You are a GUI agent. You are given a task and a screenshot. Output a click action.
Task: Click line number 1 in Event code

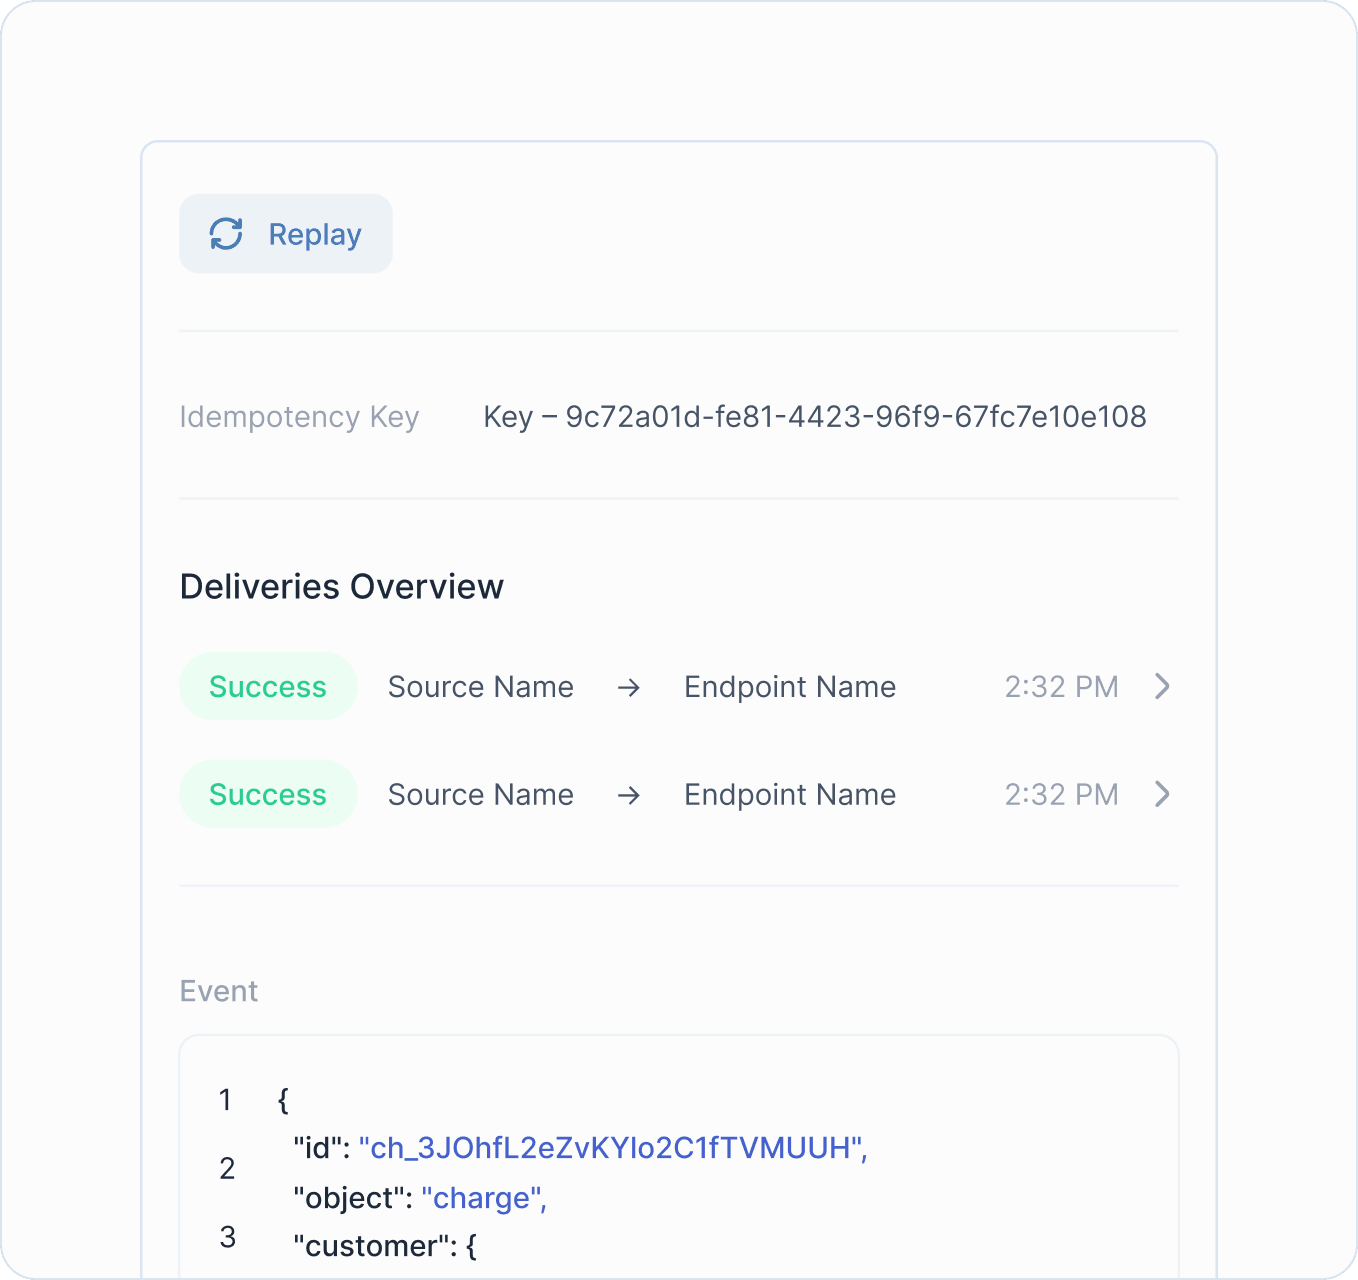click(226, 1100)
